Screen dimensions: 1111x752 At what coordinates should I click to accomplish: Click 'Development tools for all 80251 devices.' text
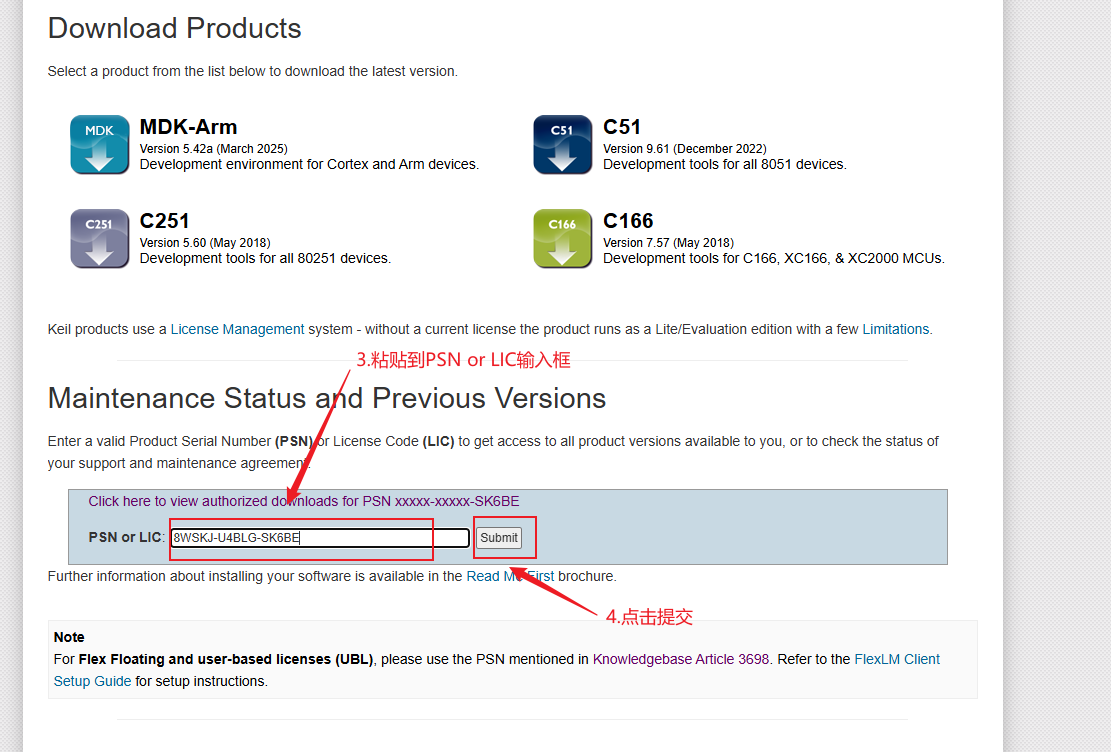point(265,259)
